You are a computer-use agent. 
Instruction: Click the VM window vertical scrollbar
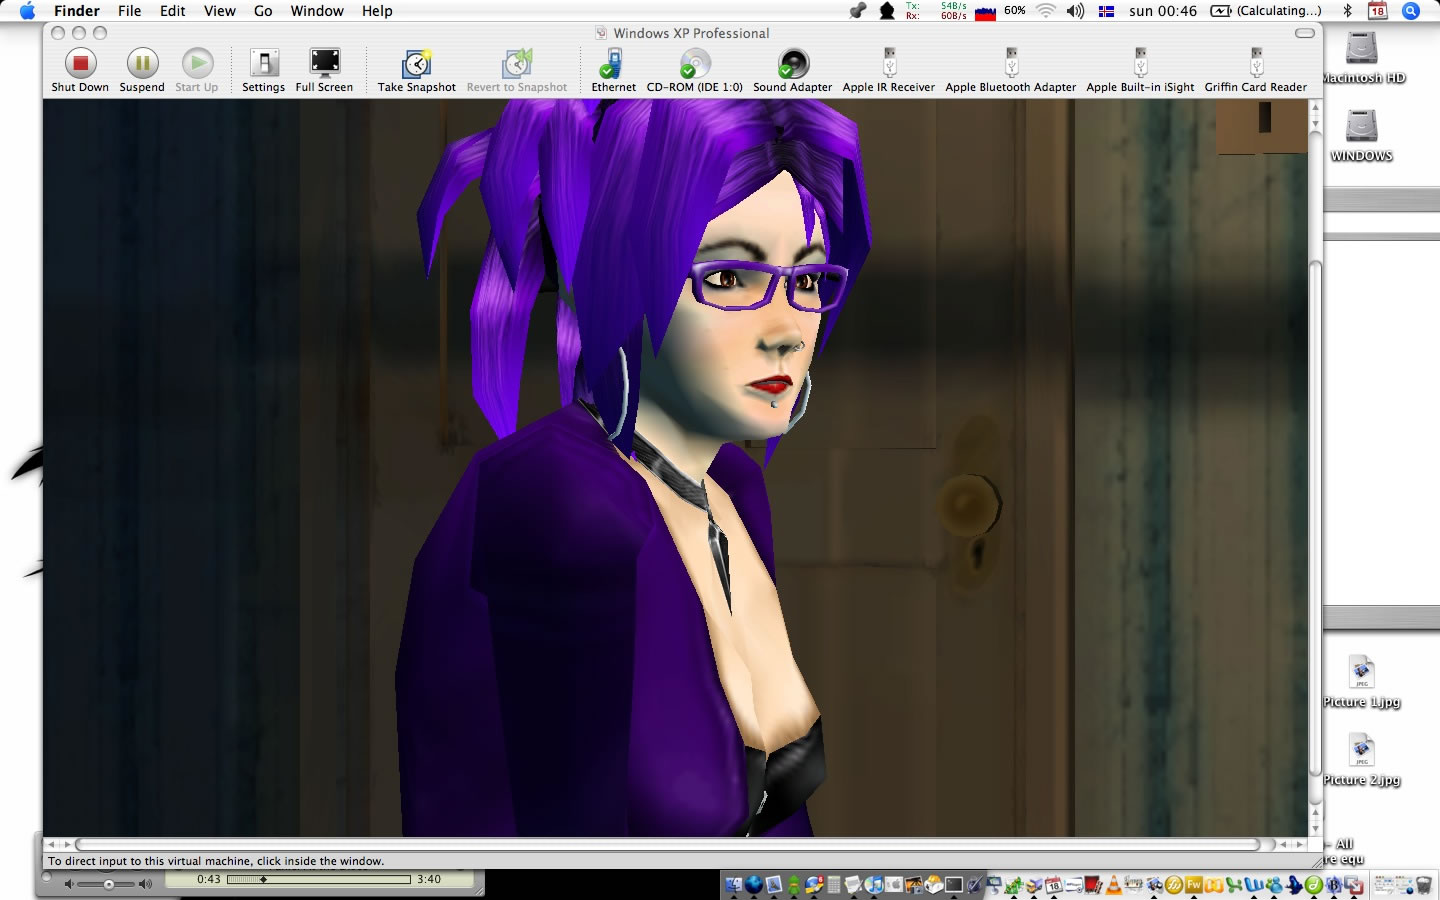(x=1316, y=518)
